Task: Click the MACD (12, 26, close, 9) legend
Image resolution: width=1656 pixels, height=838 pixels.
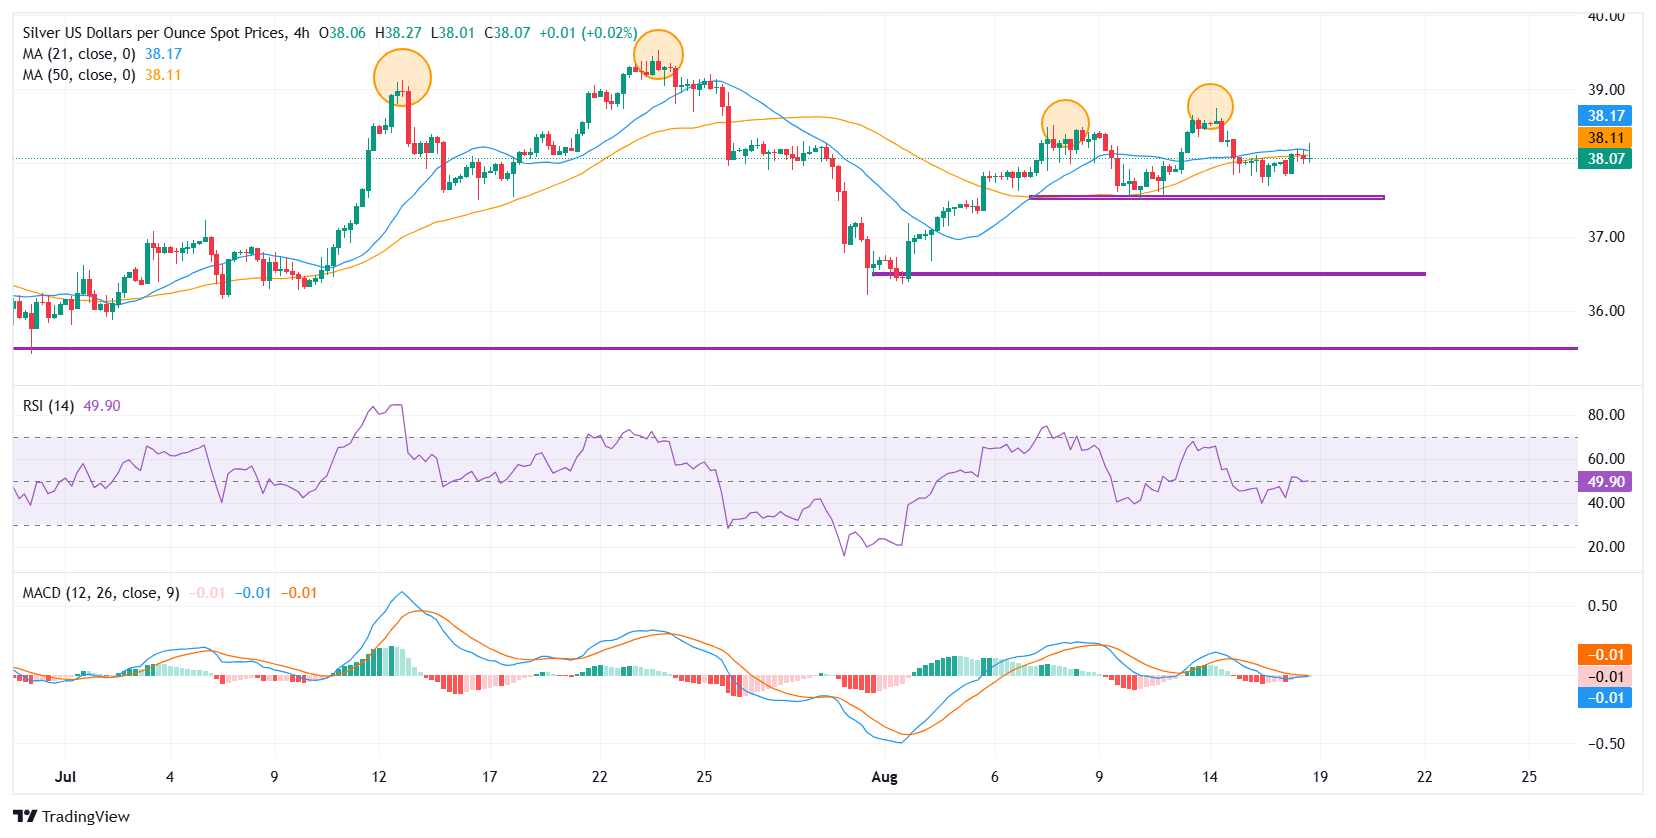Action: tap(101, 593)
